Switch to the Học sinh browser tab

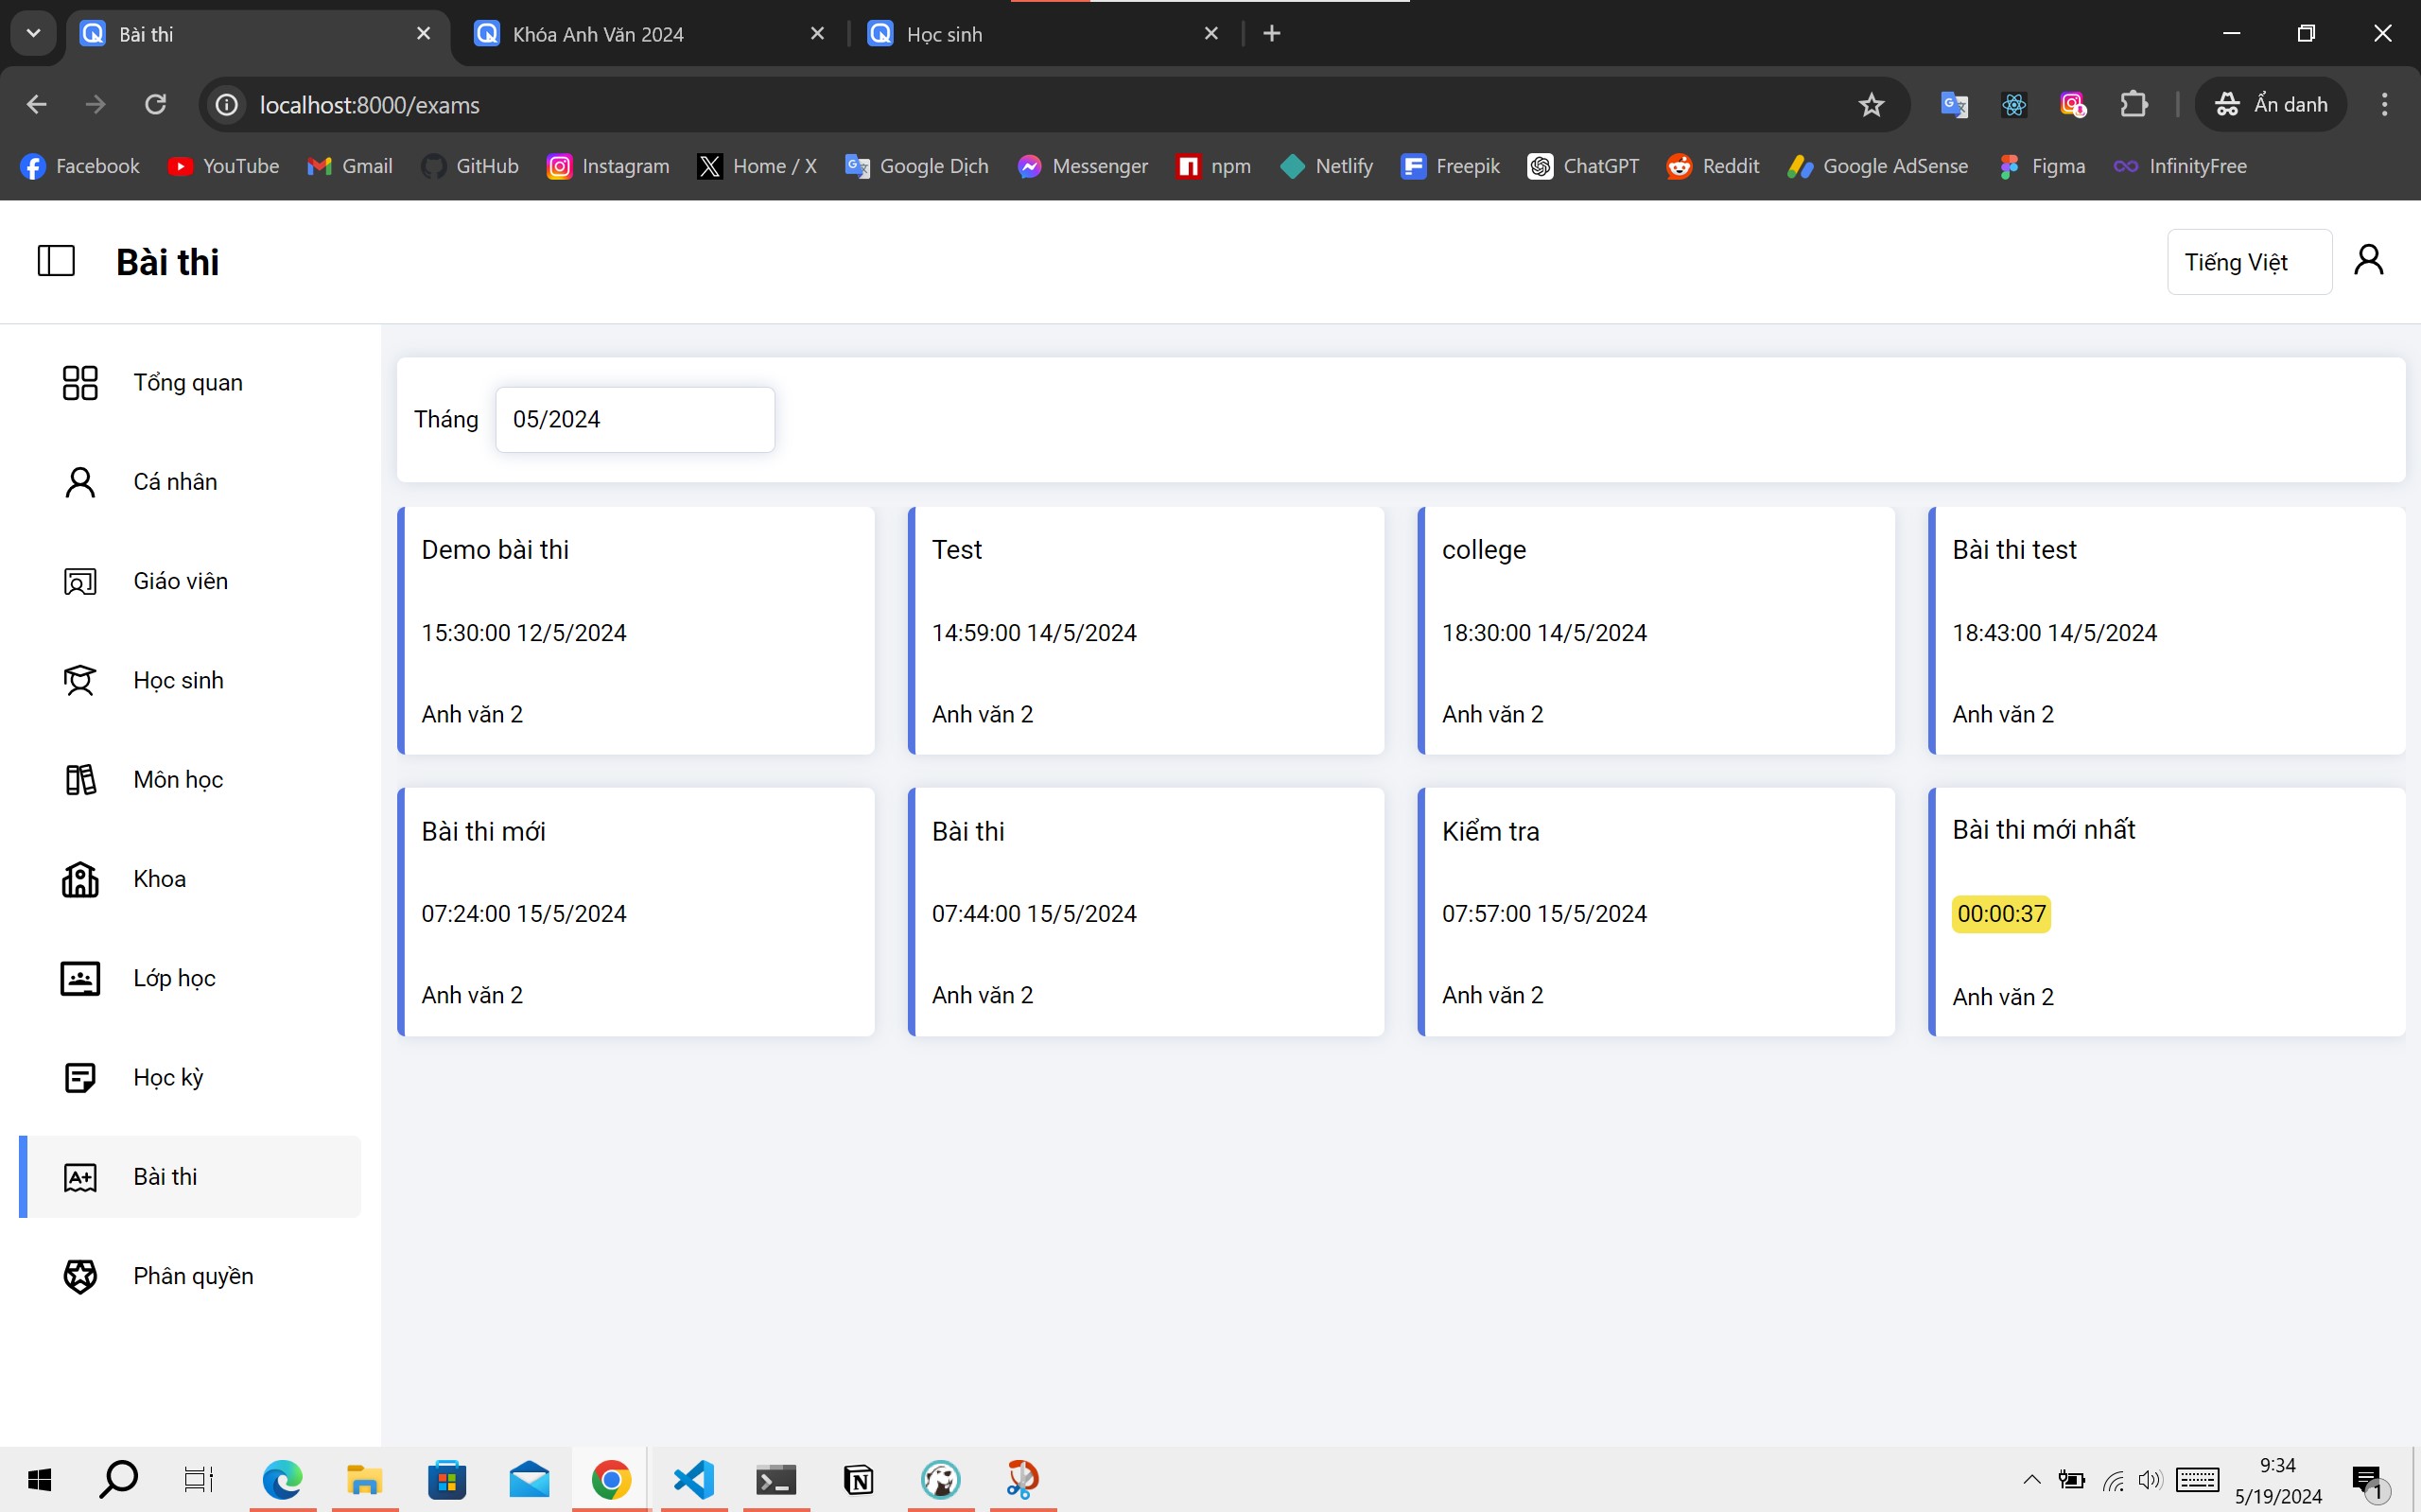point(943,34)
